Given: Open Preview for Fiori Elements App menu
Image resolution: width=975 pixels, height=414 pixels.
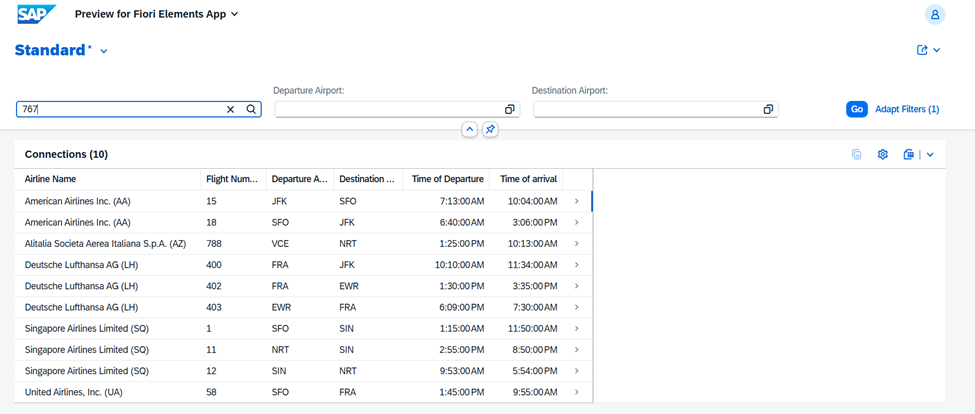Looking at the screenshot, I should [156, 15].
